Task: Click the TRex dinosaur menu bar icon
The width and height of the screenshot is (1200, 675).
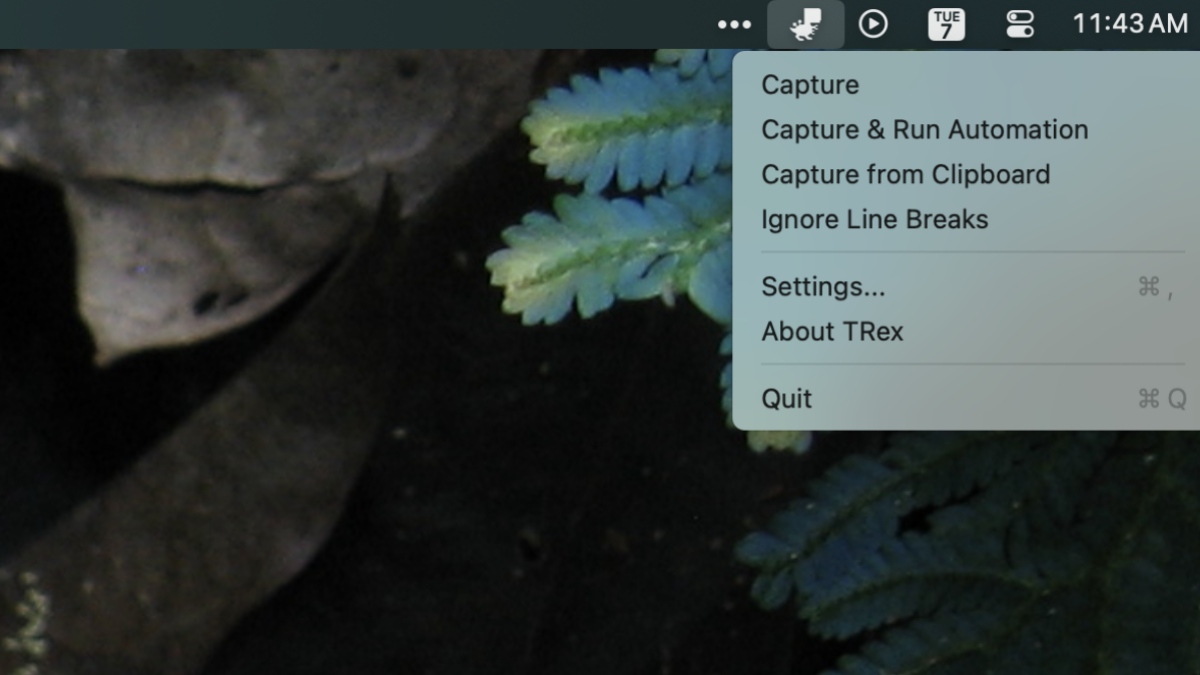Action: [805, 24]
